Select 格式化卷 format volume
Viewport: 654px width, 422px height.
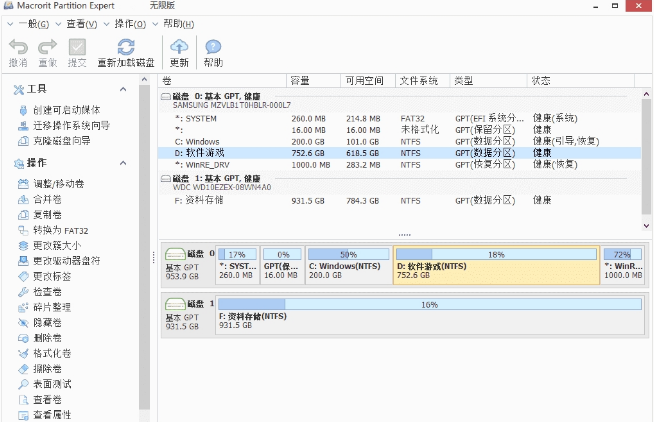coord(45,354)
